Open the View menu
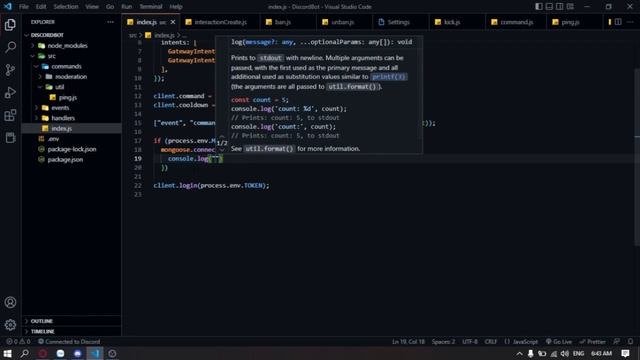 [x=92, y=7]
